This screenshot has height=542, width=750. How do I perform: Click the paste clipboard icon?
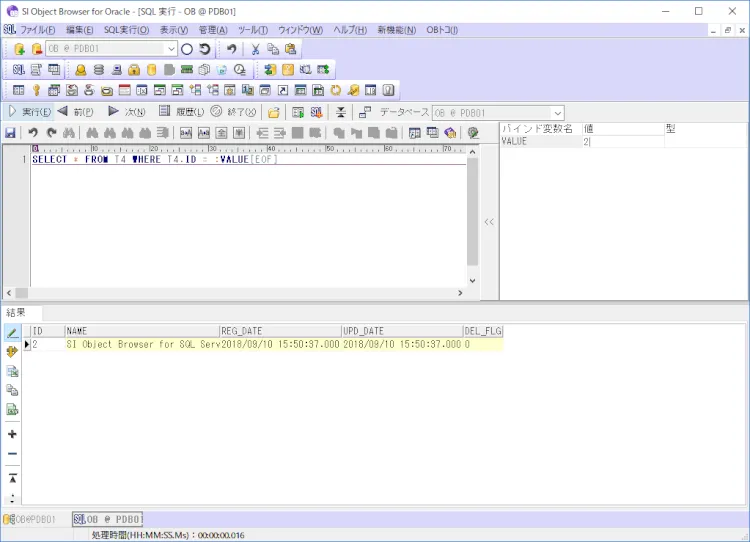[x=290, y=49]
